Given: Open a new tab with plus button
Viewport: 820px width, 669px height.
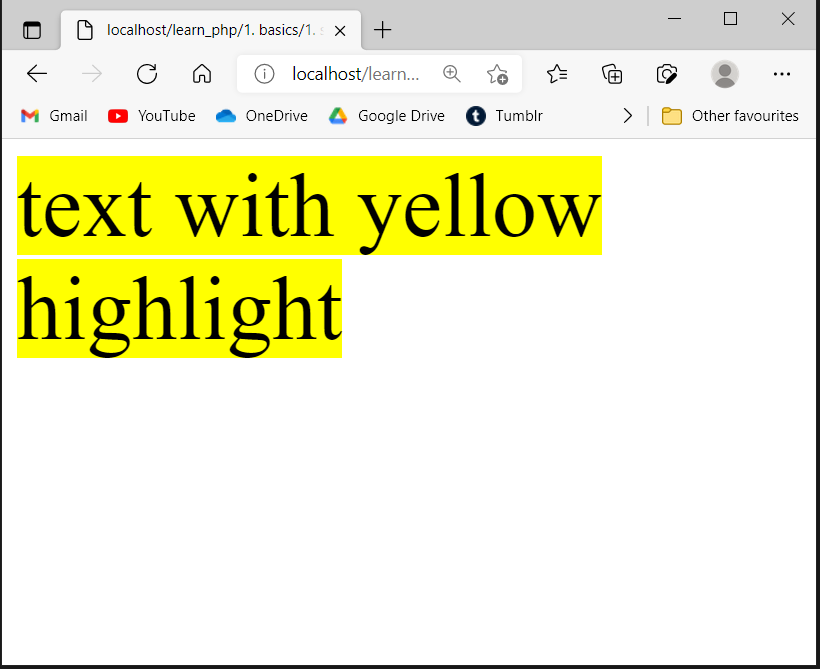Looking at the screenshot, I should (382, 30).
